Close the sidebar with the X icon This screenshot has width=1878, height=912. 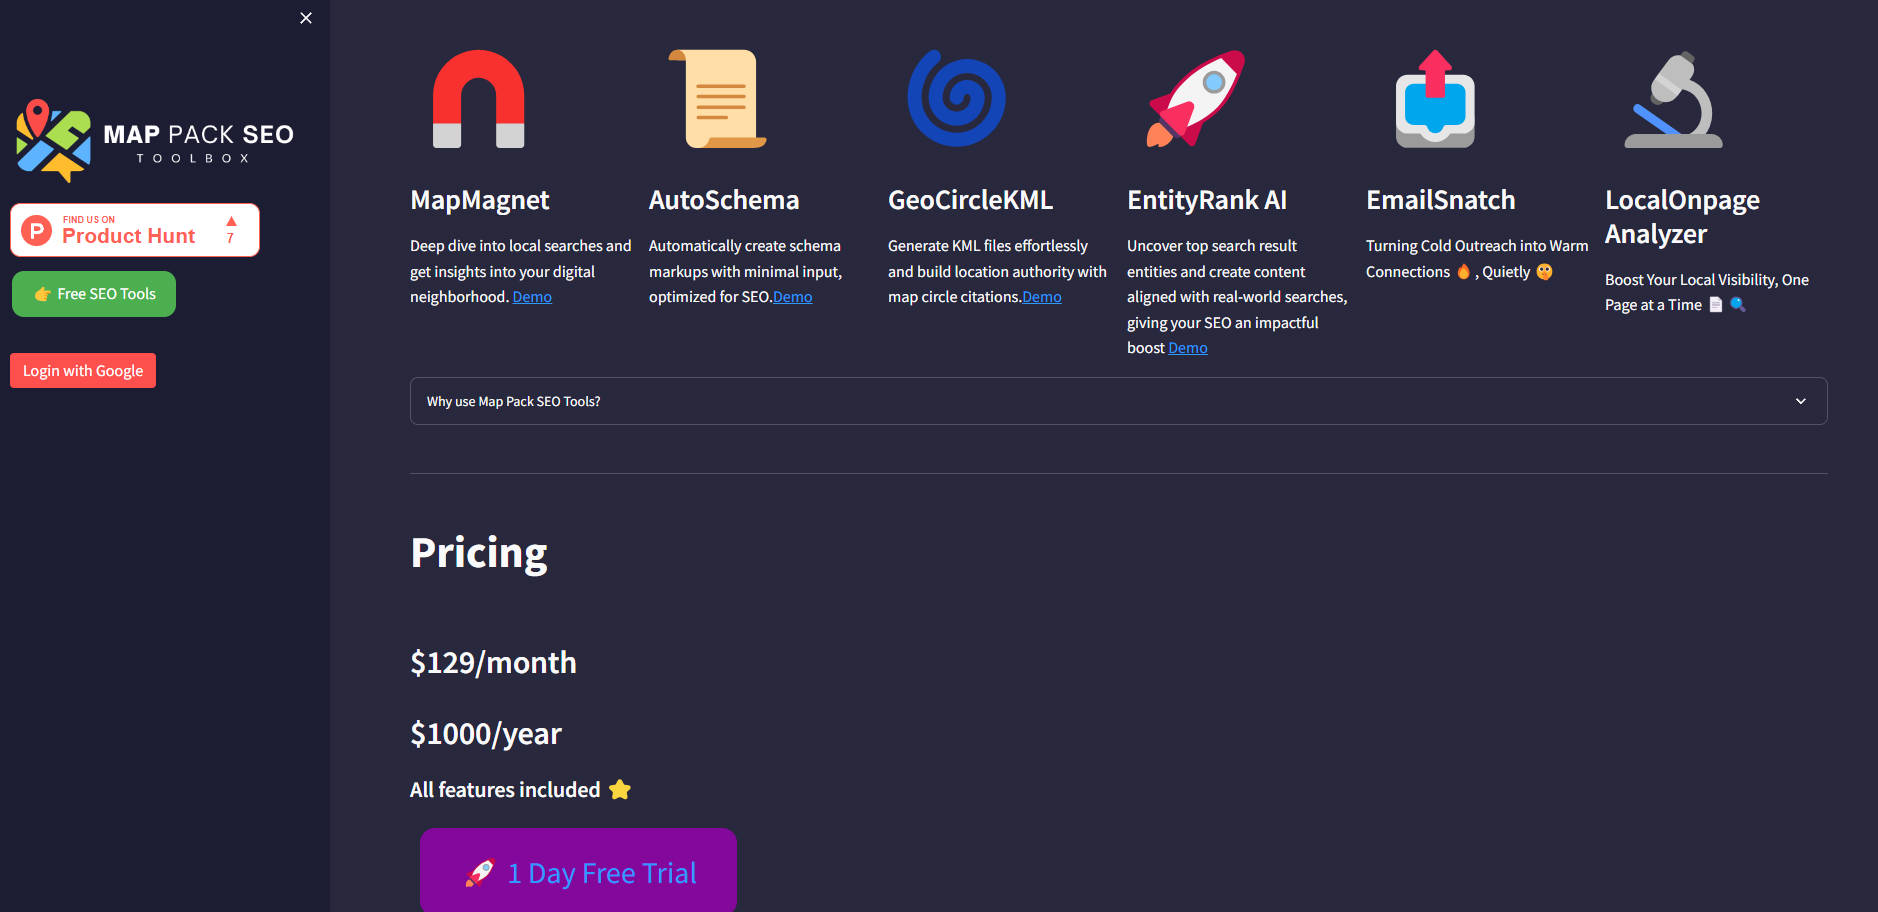pos(306,18)
